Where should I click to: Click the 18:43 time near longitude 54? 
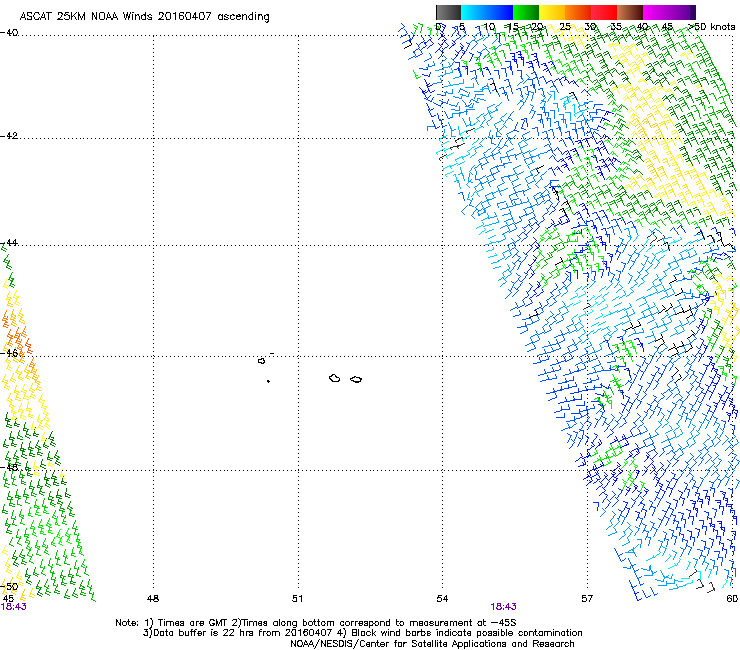pos(504,607)
